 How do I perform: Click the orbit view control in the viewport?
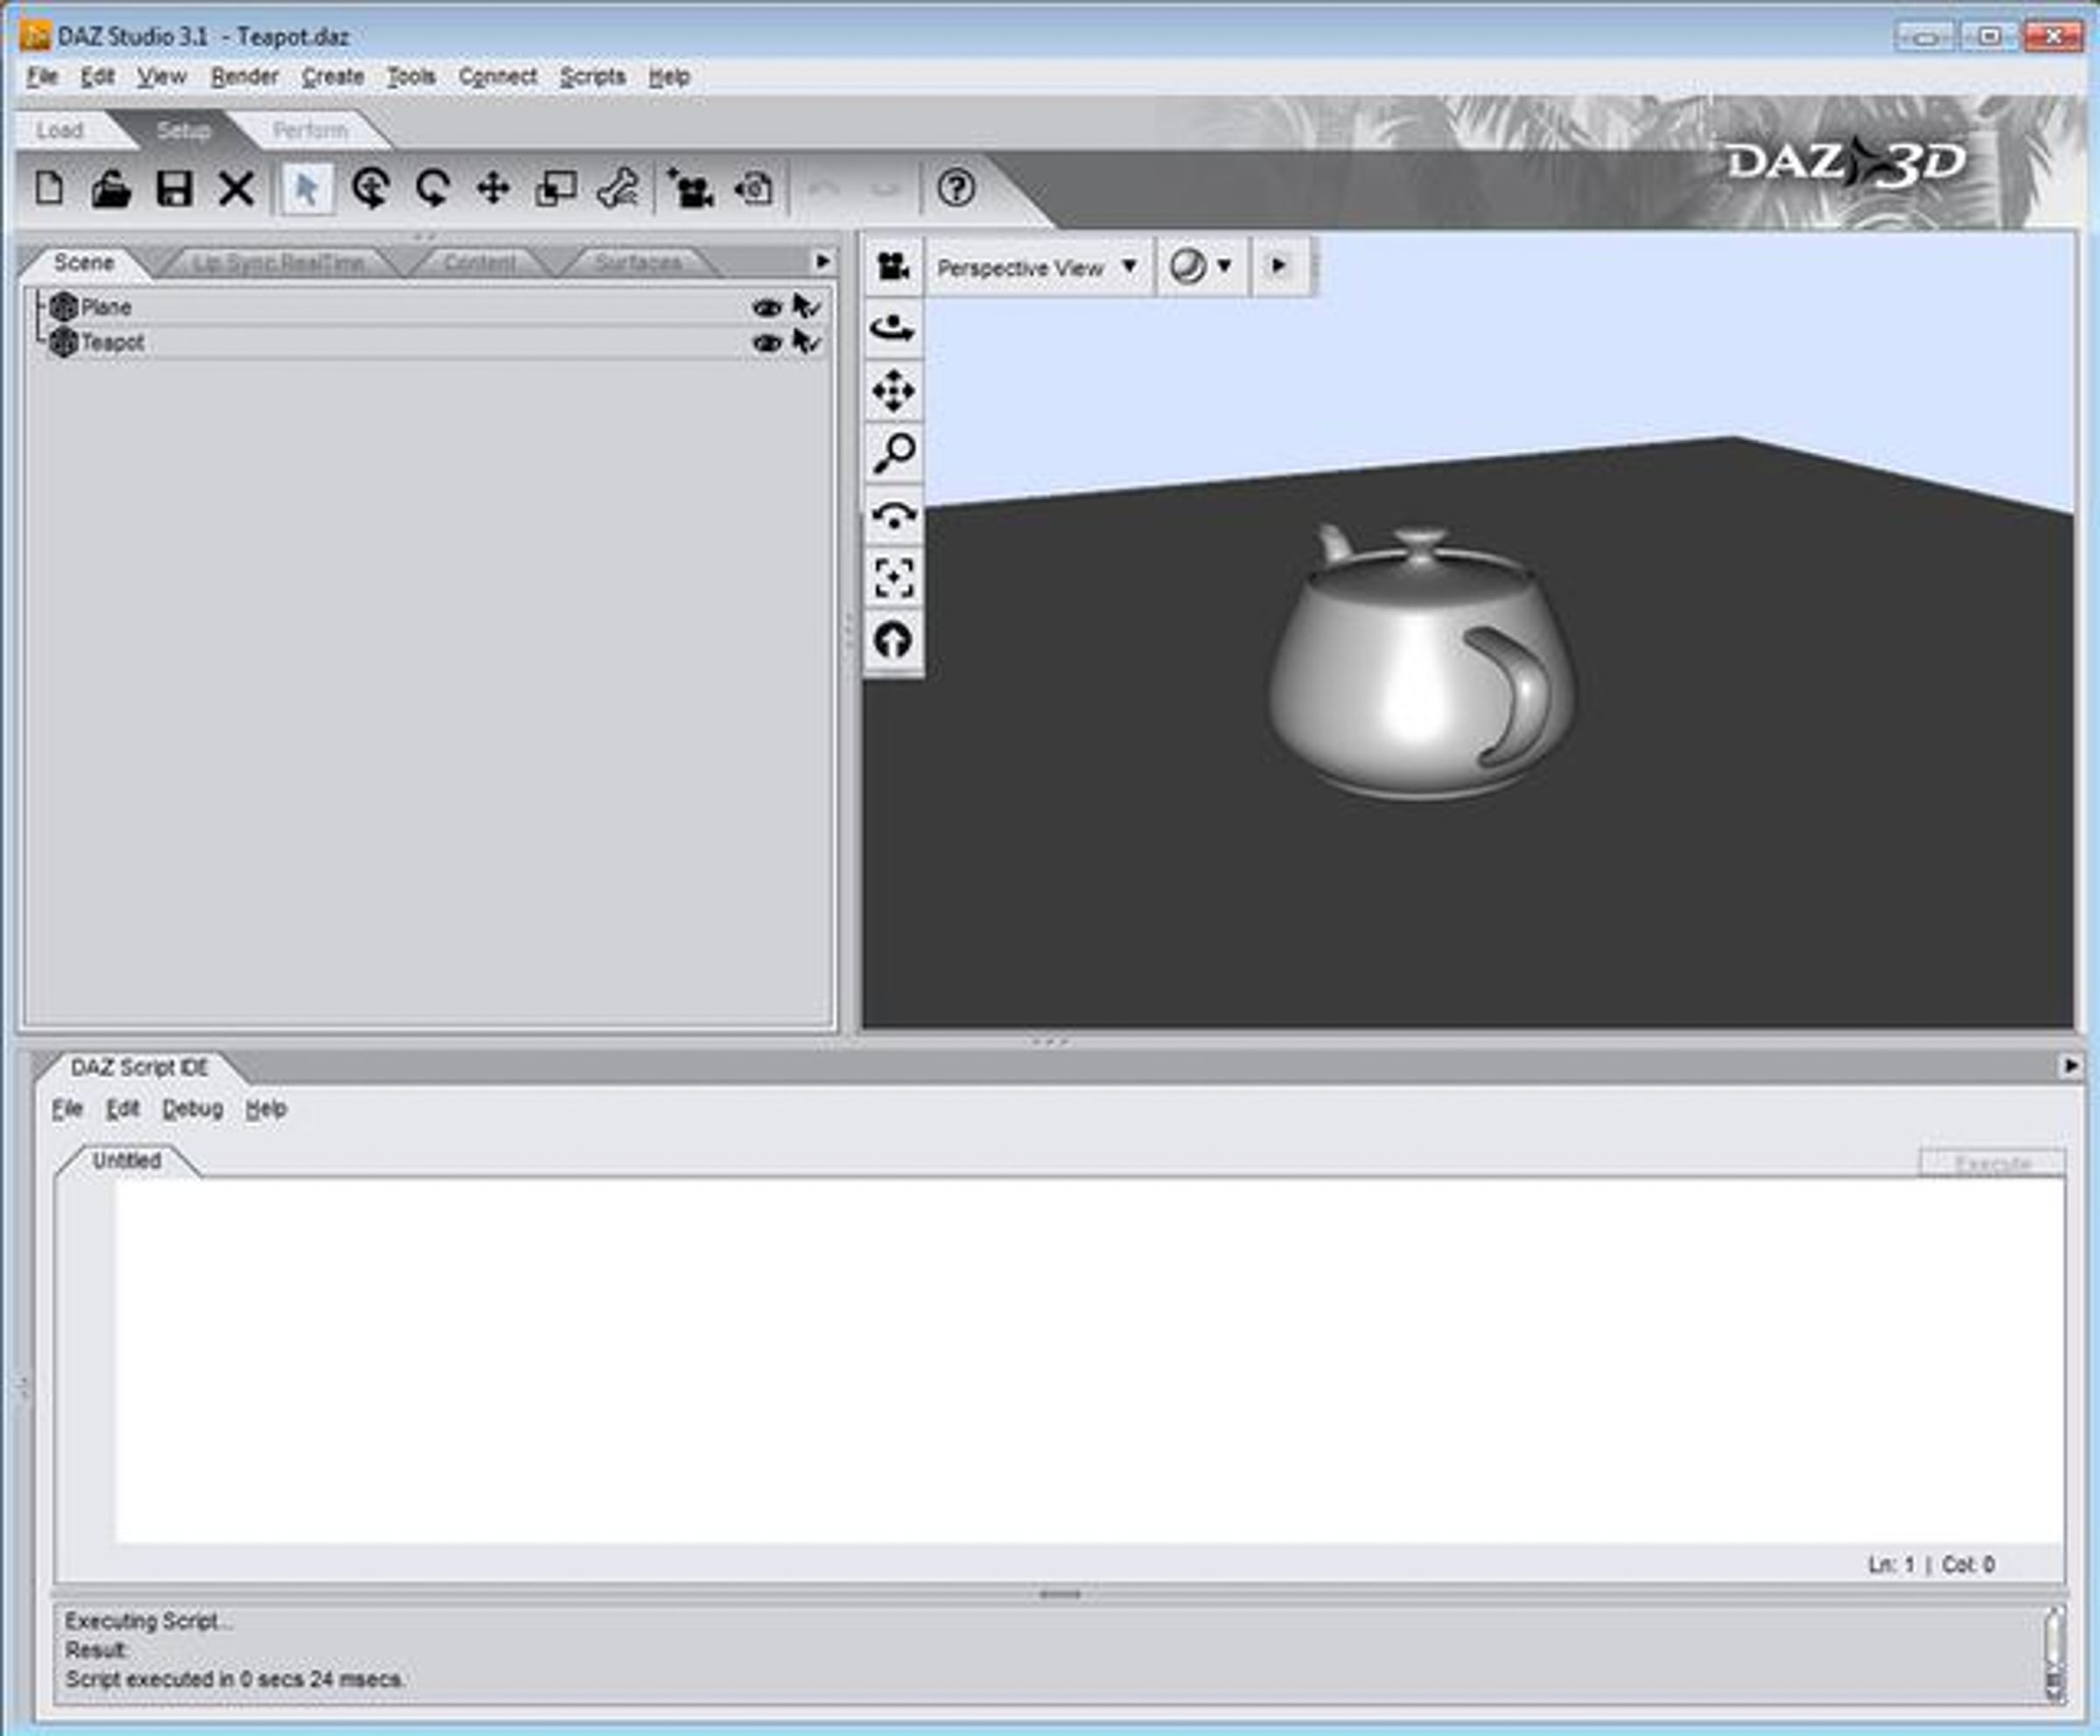point(893,328)
